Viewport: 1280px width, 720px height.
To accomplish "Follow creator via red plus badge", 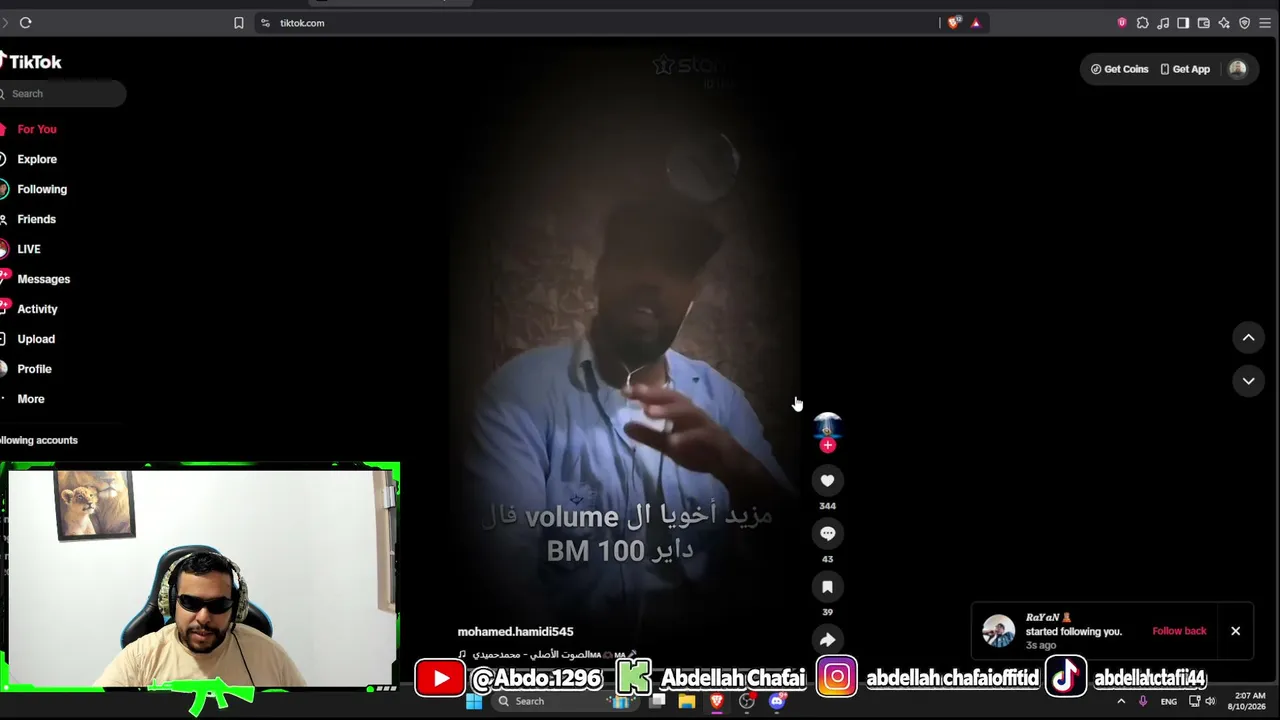I will point(827,446).
